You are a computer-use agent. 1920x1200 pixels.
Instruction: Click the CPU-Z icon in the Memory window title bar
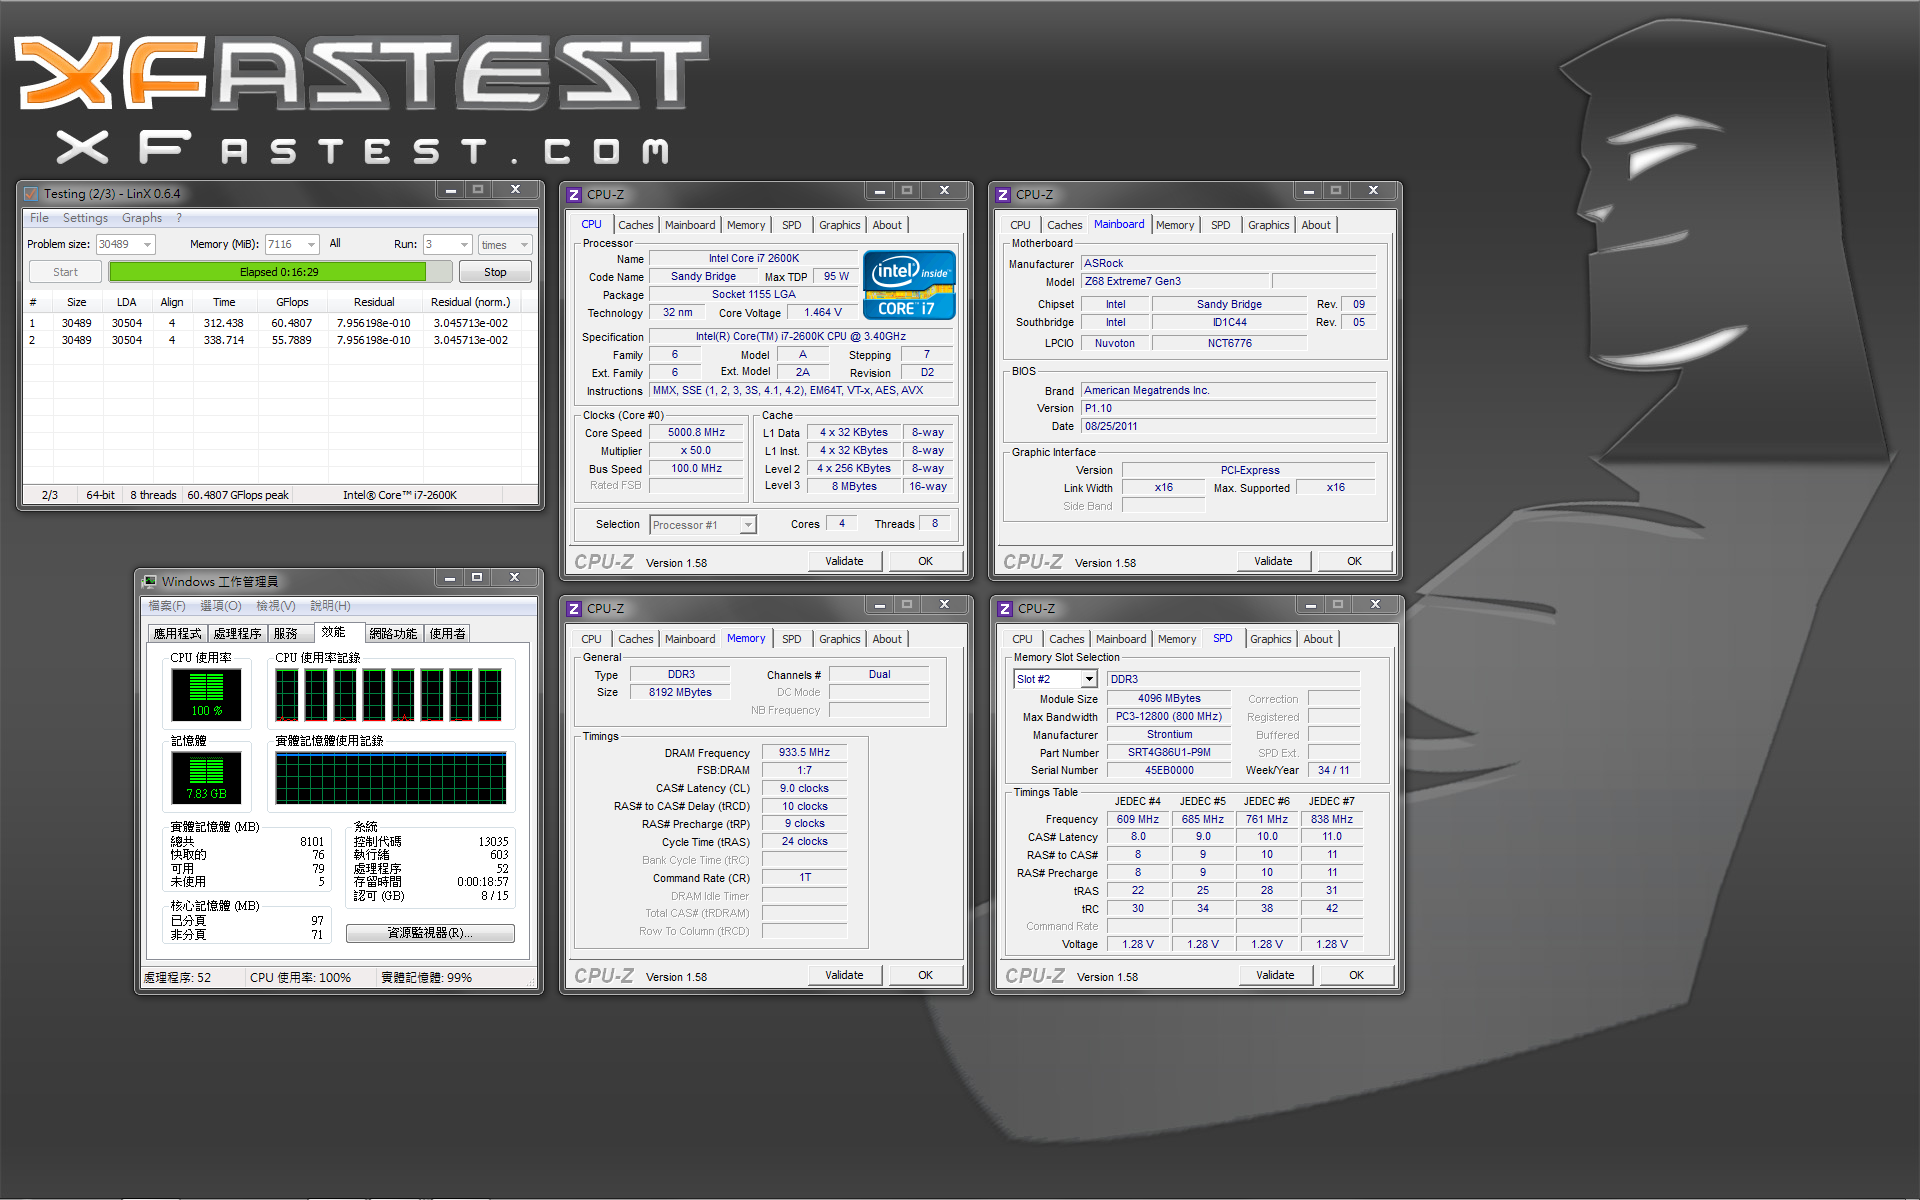(x=574, y=609)
